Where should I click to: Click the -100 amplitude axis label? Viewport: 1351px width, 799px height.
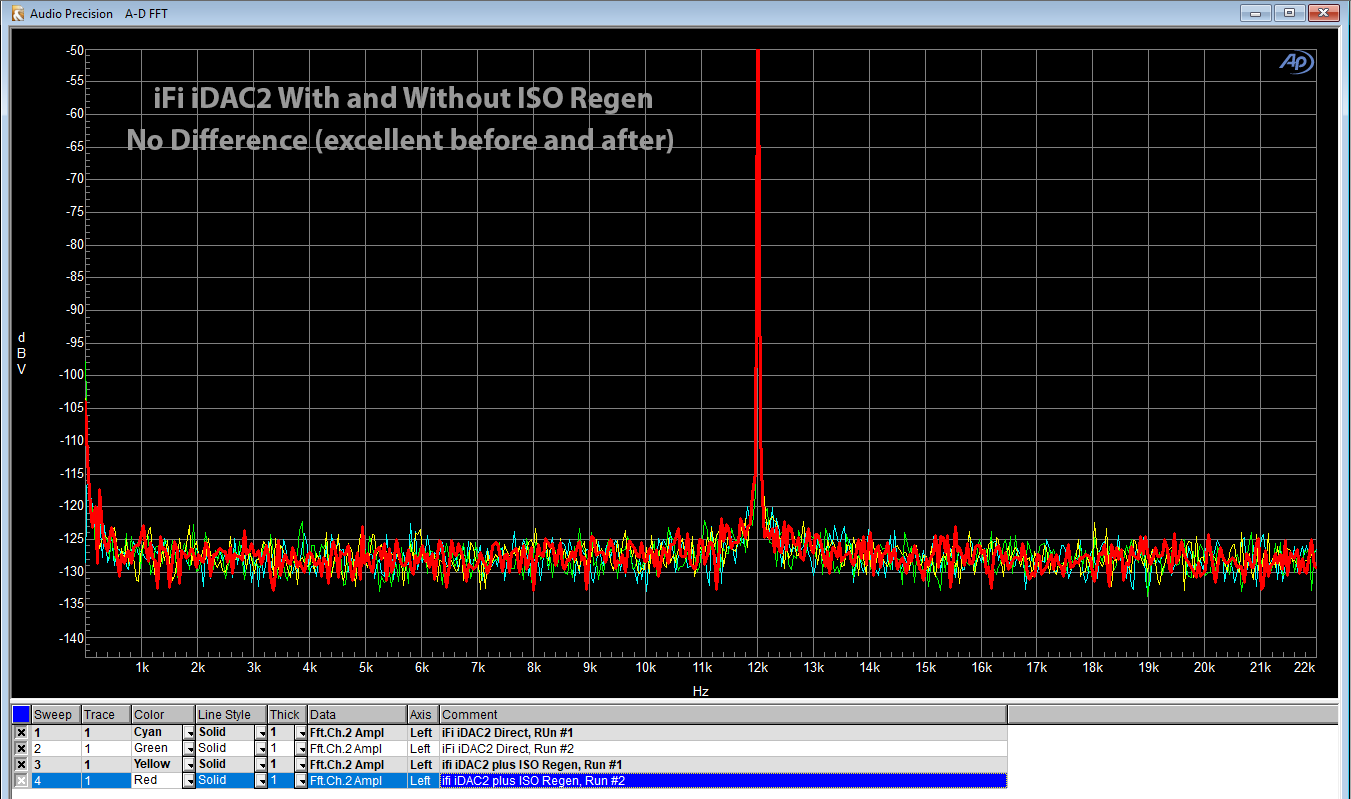72,375
